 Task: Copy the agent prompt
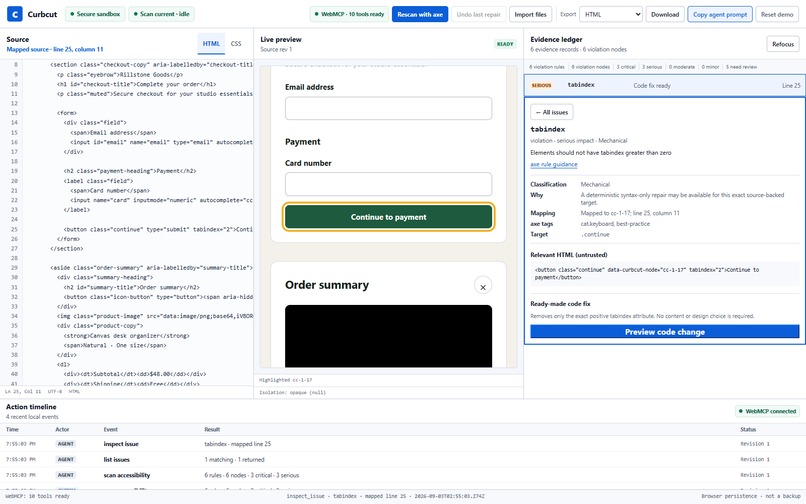[x=720, y=14]
